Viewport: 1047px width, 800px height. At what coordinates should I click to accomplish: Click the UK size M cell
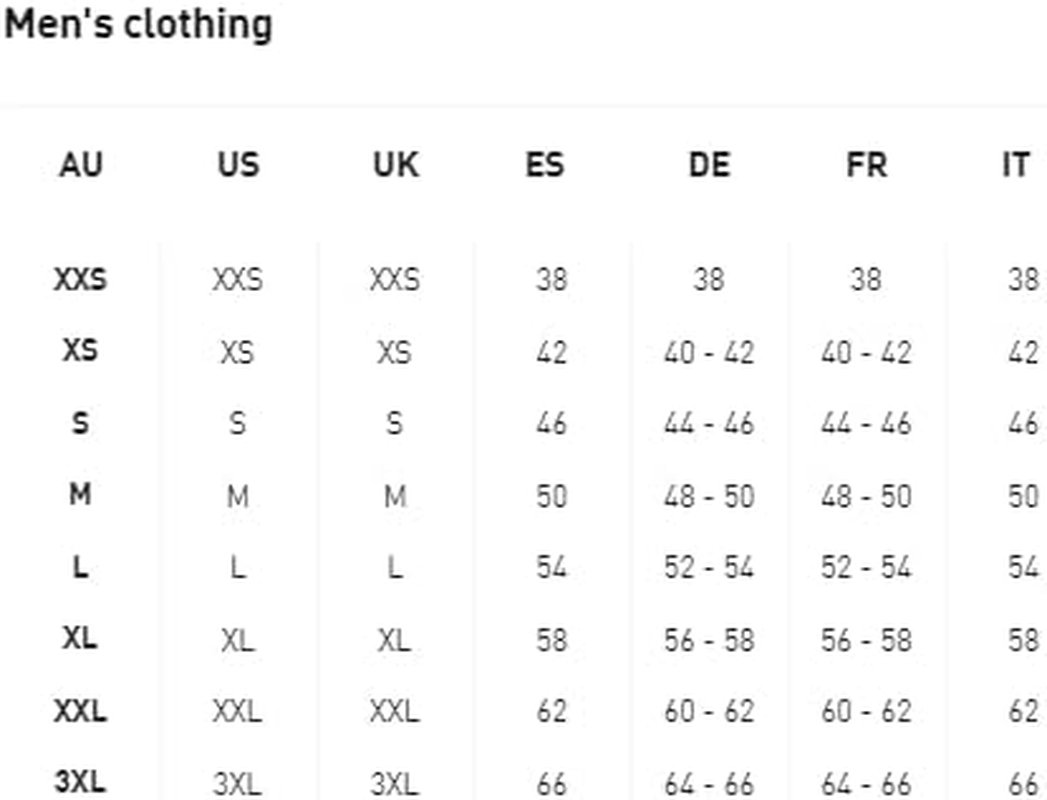[395, 496]
